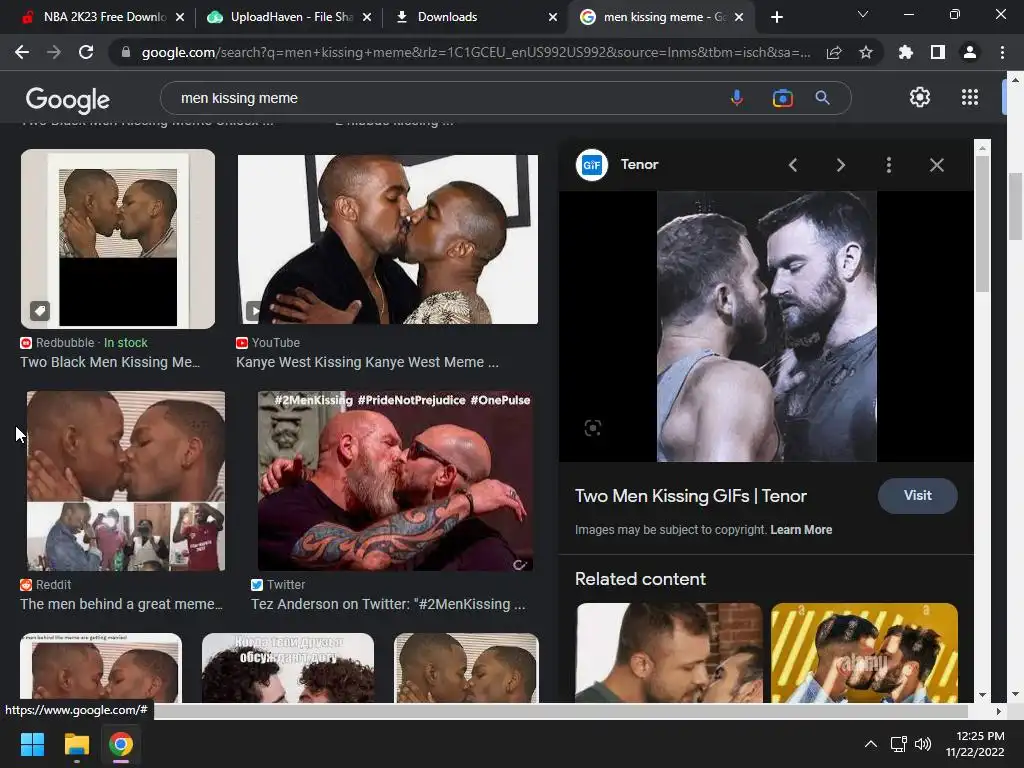
Task: Close the Downloads tab
Action: [553, 17]
